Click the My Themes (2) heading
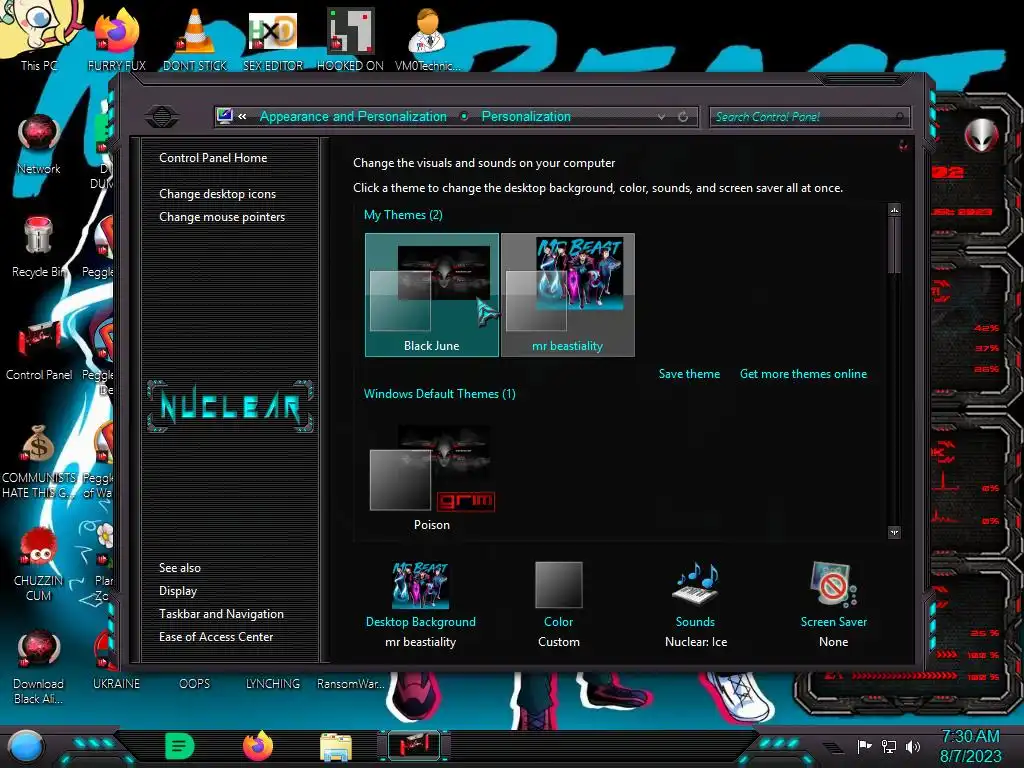 (403, 215)
